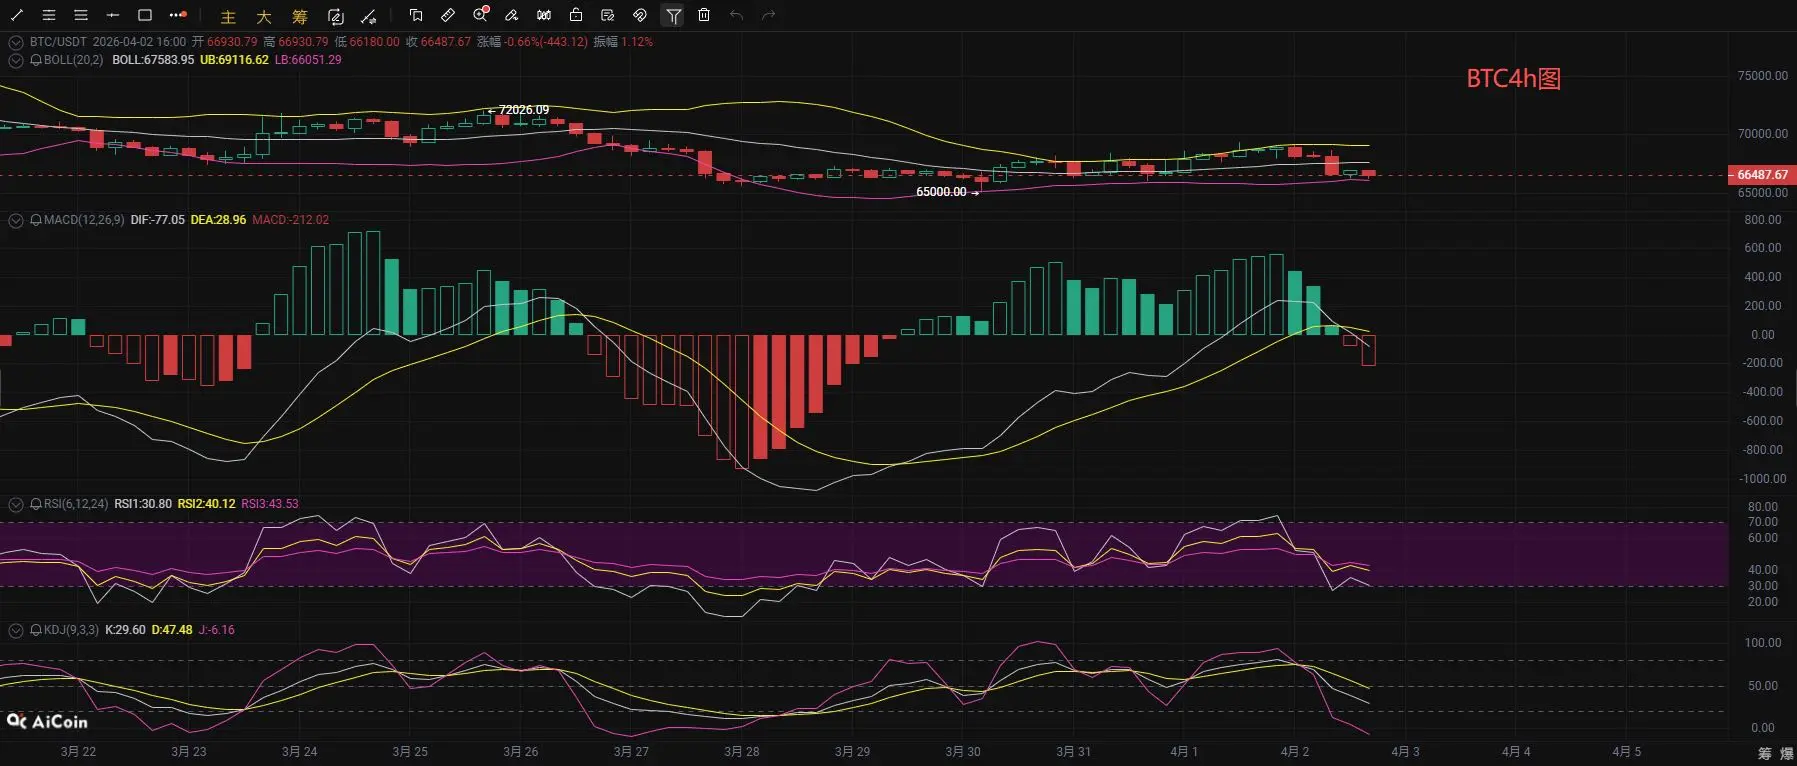
Task: Click the undo arrow
Action: coord(737,15)
